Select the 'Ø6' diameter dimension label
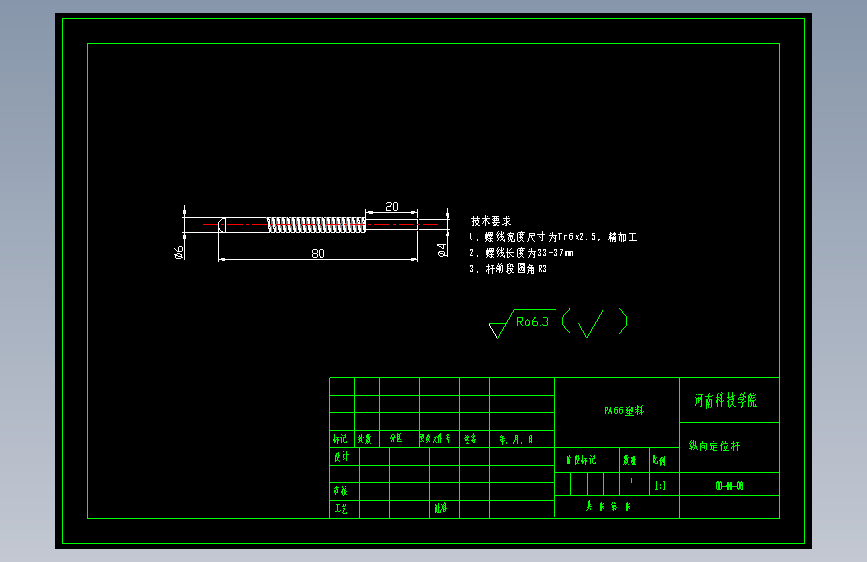The height and width of the screenshot is (562, 867). [x=179, y=252]
